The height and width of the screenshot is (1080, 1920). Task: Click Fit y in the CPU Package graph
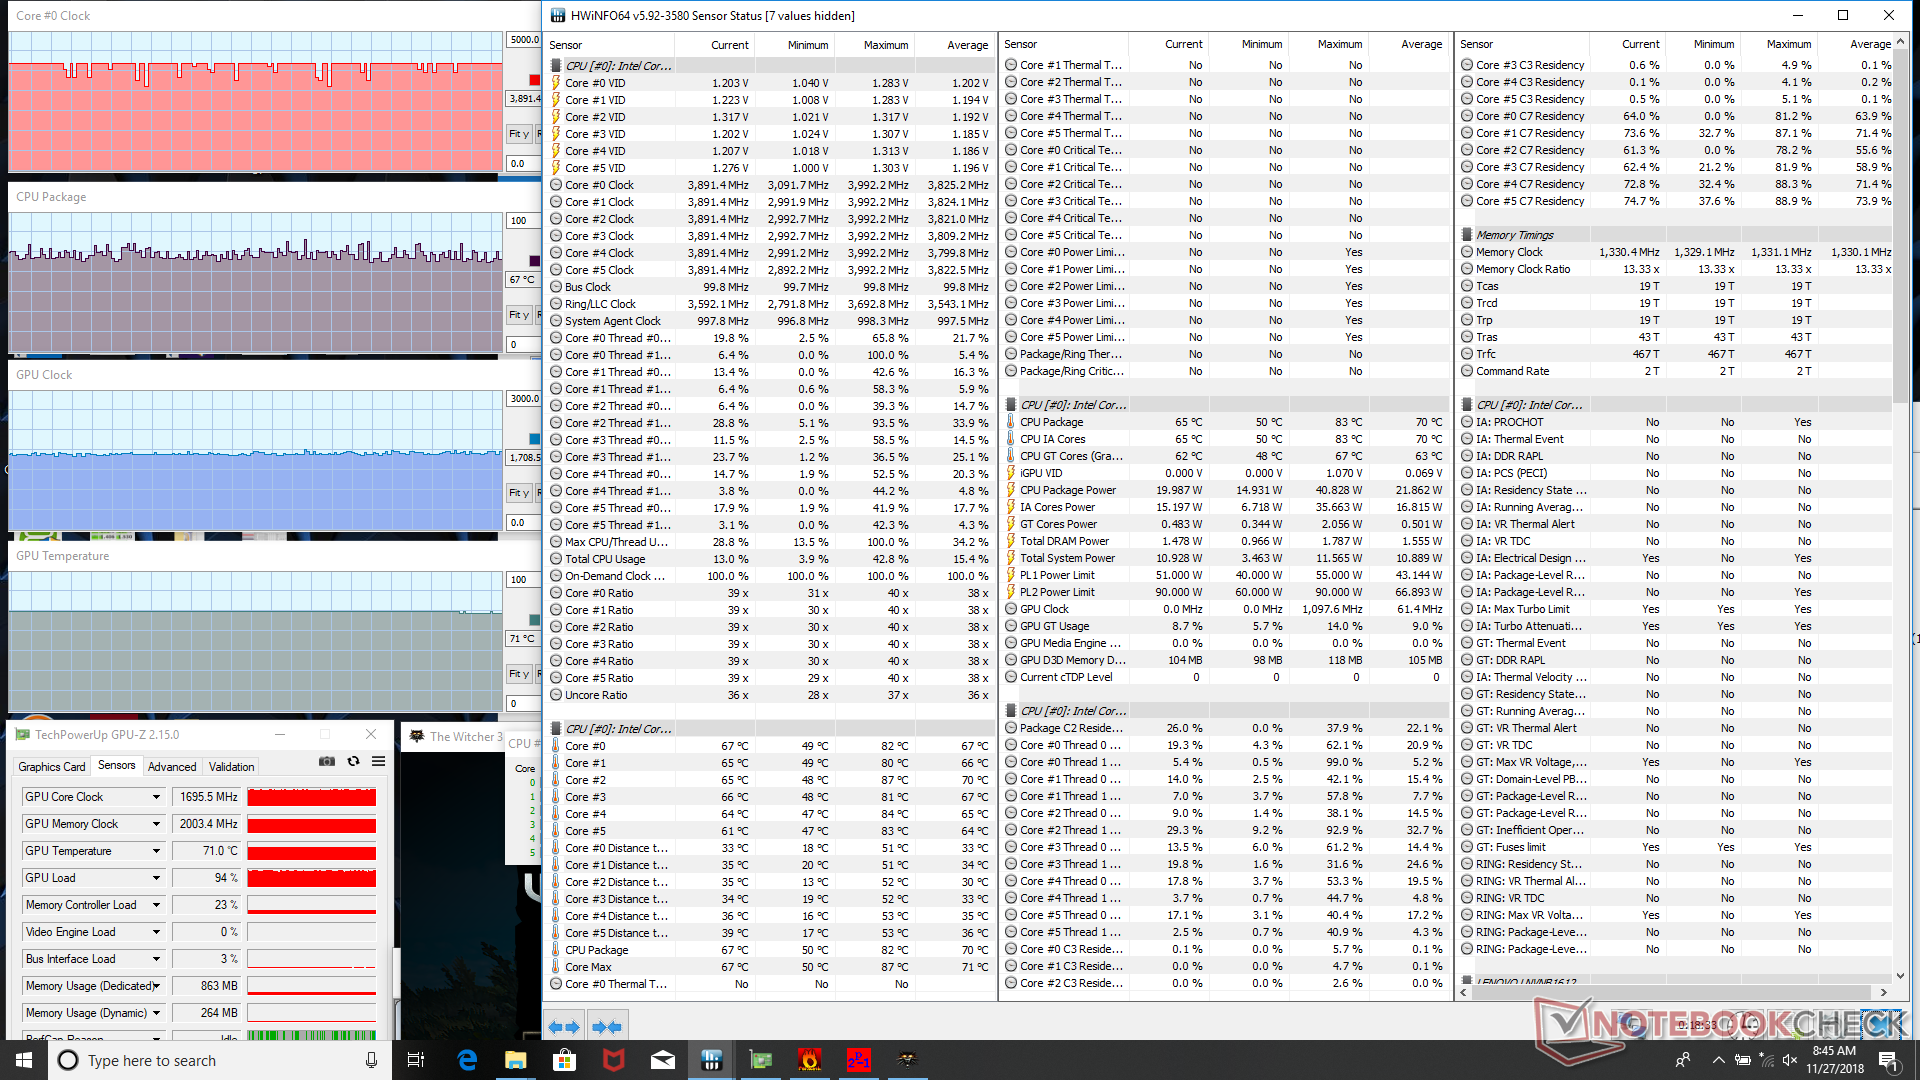pos(518,315)
